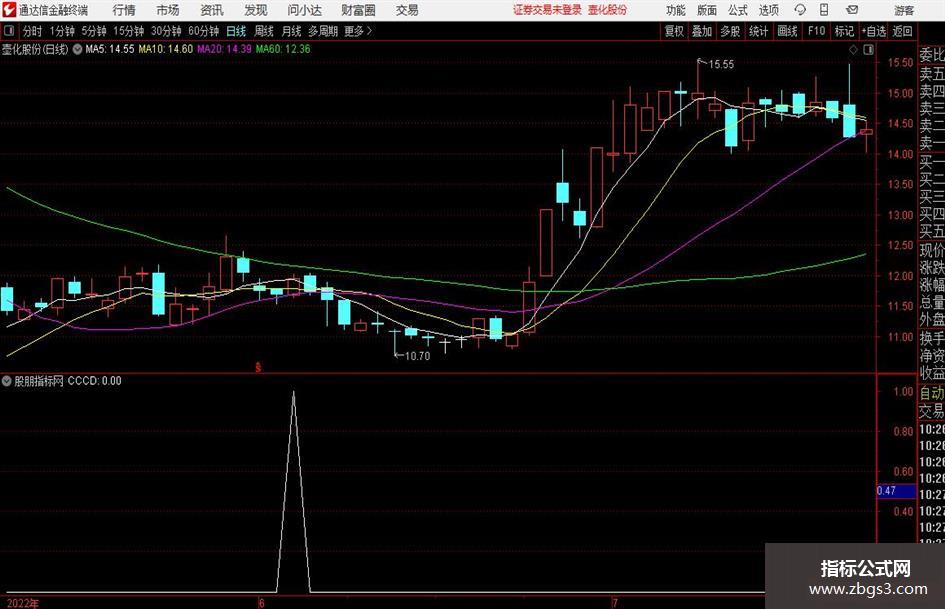Open the mail envelope icon
This screenshot has width=945, height=609.
852,10
